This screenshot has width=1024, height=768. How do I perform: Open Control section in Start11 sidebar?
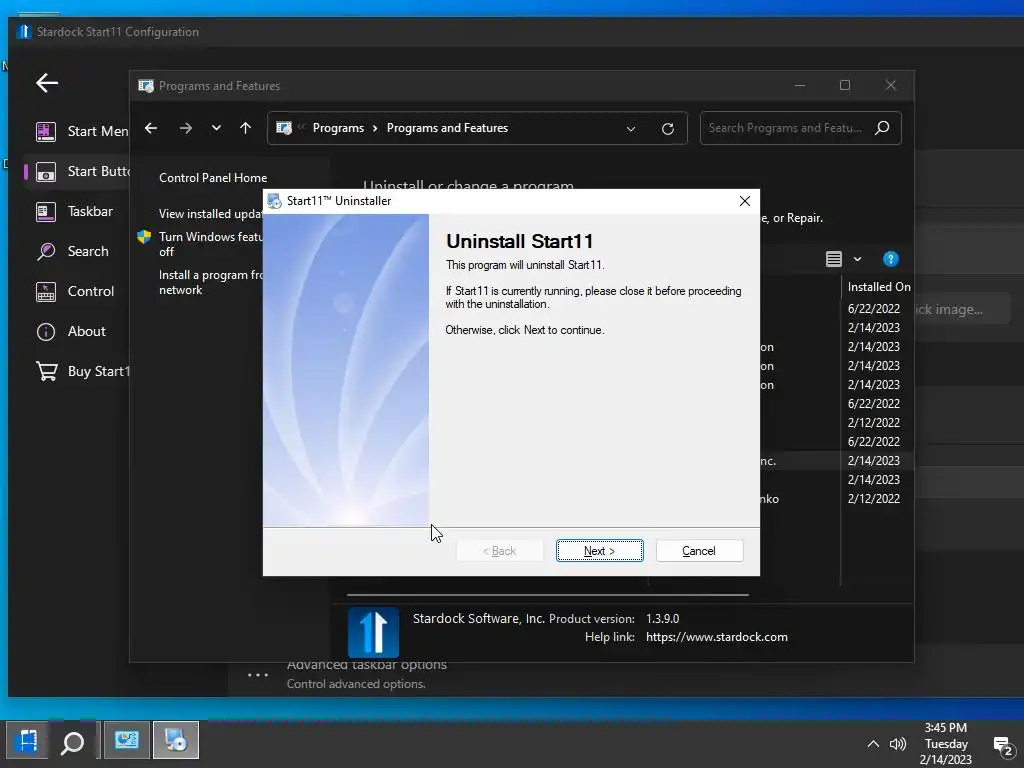click(74, 291)
